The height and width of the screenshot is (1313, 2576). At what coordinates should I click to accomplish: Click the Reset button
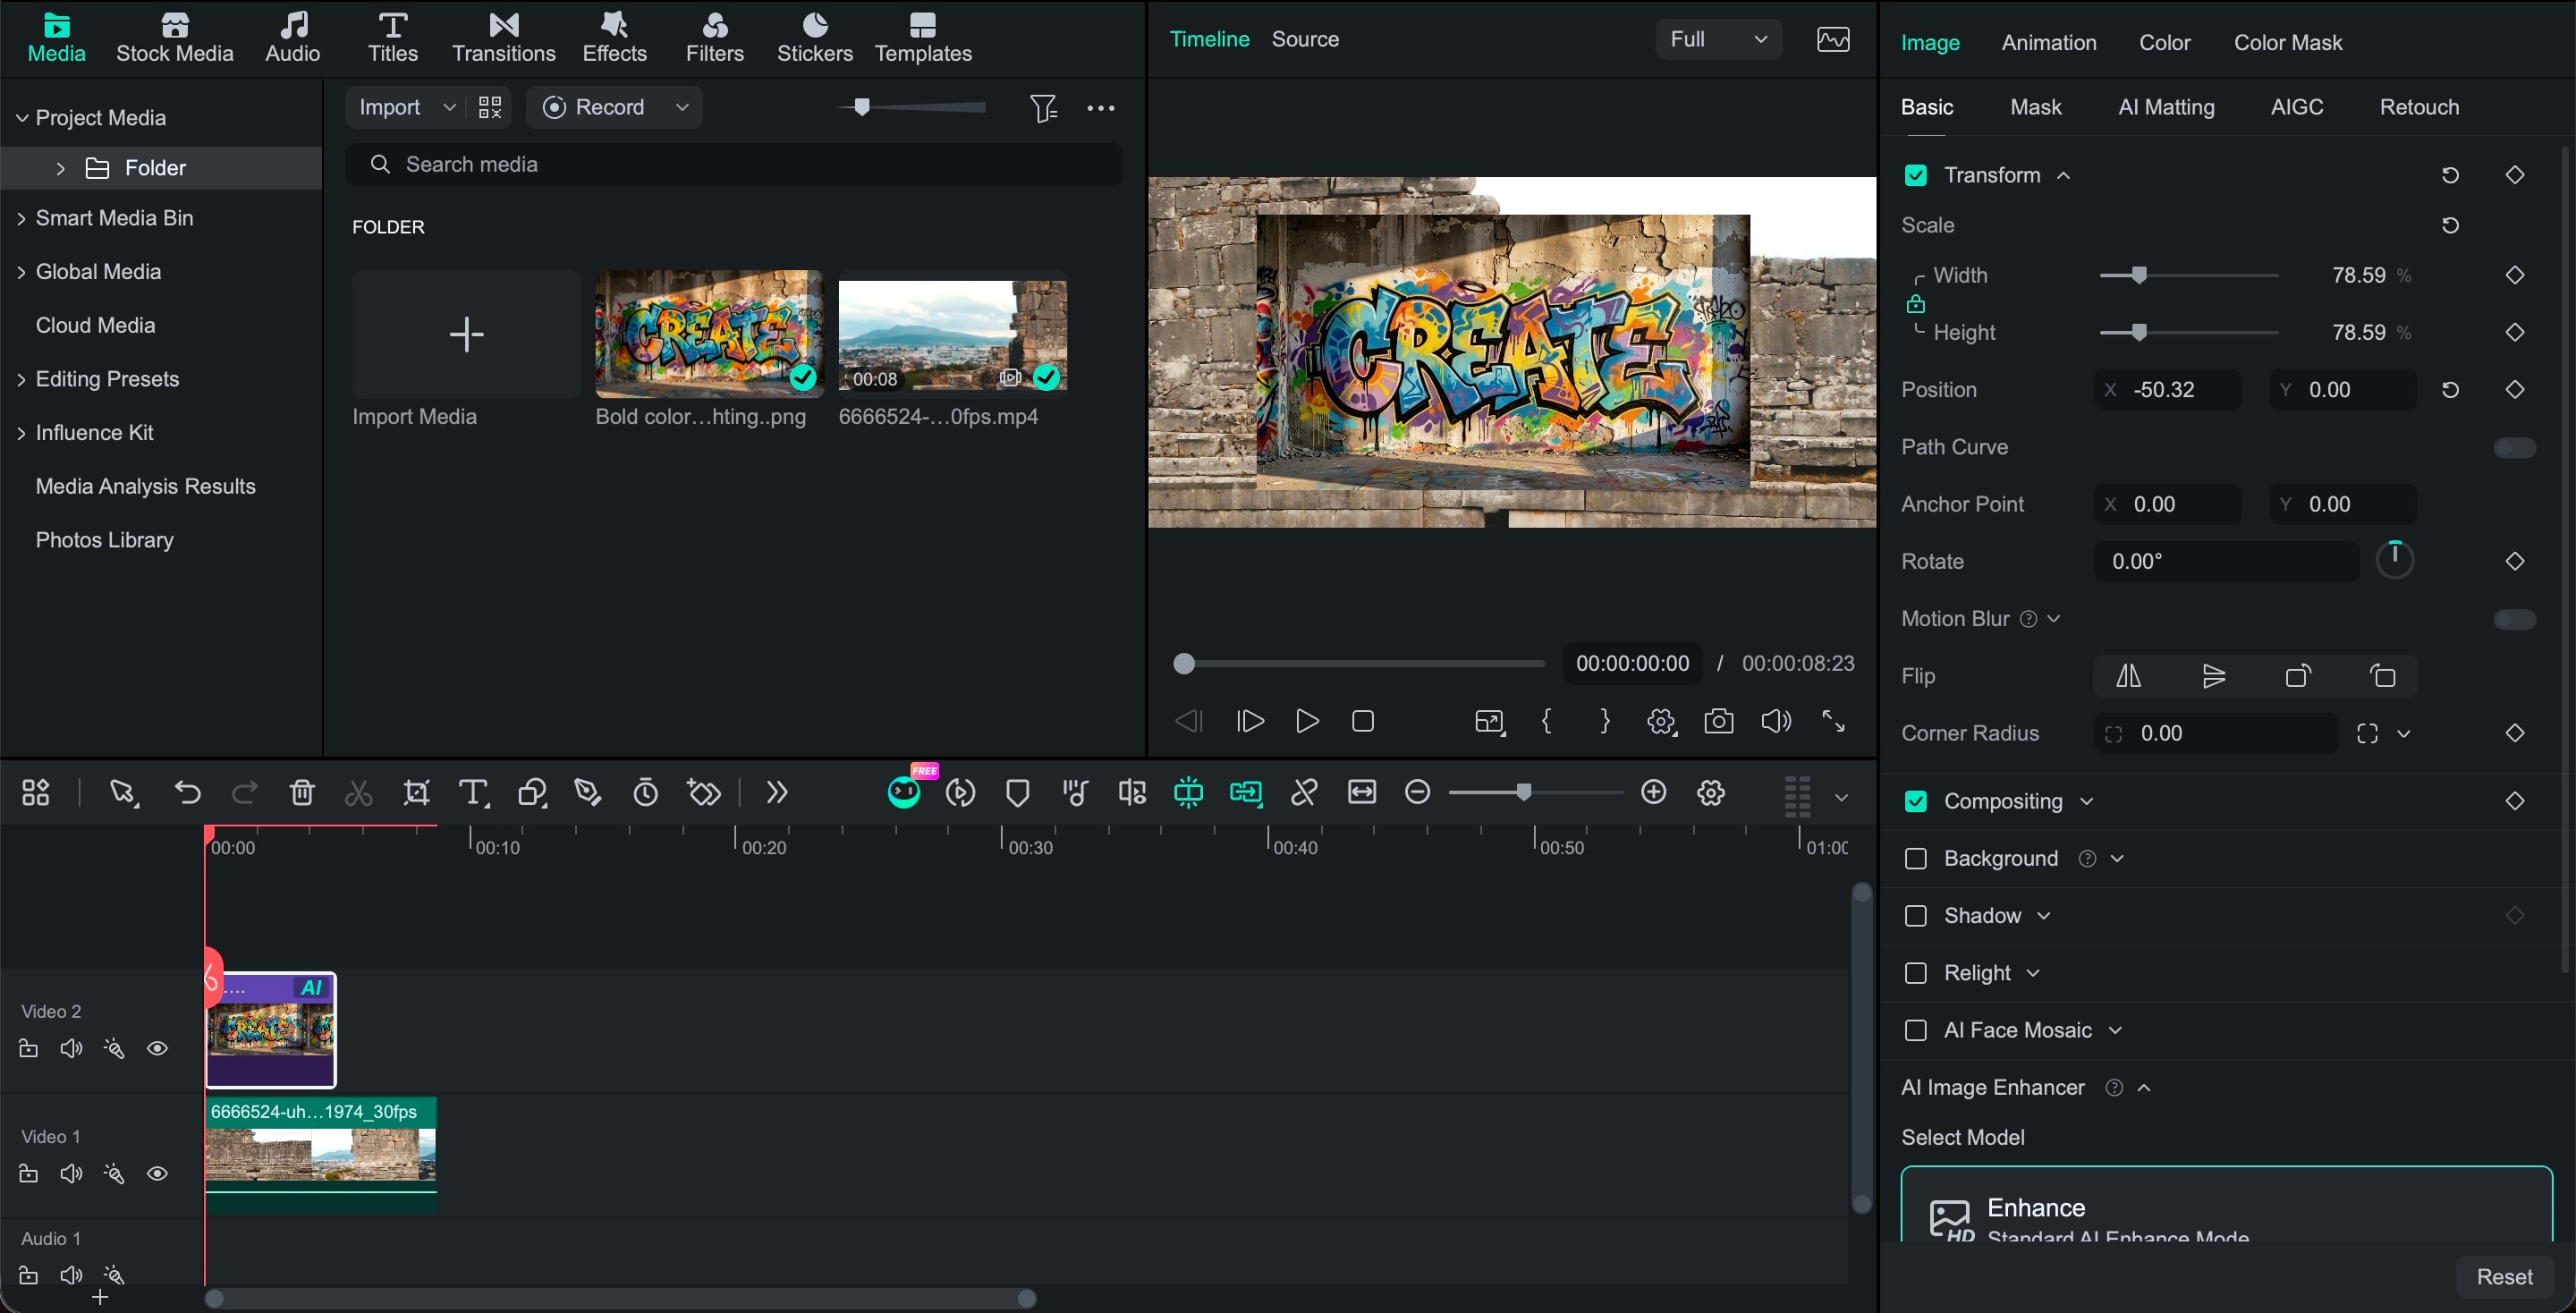click(2503, 1276)
